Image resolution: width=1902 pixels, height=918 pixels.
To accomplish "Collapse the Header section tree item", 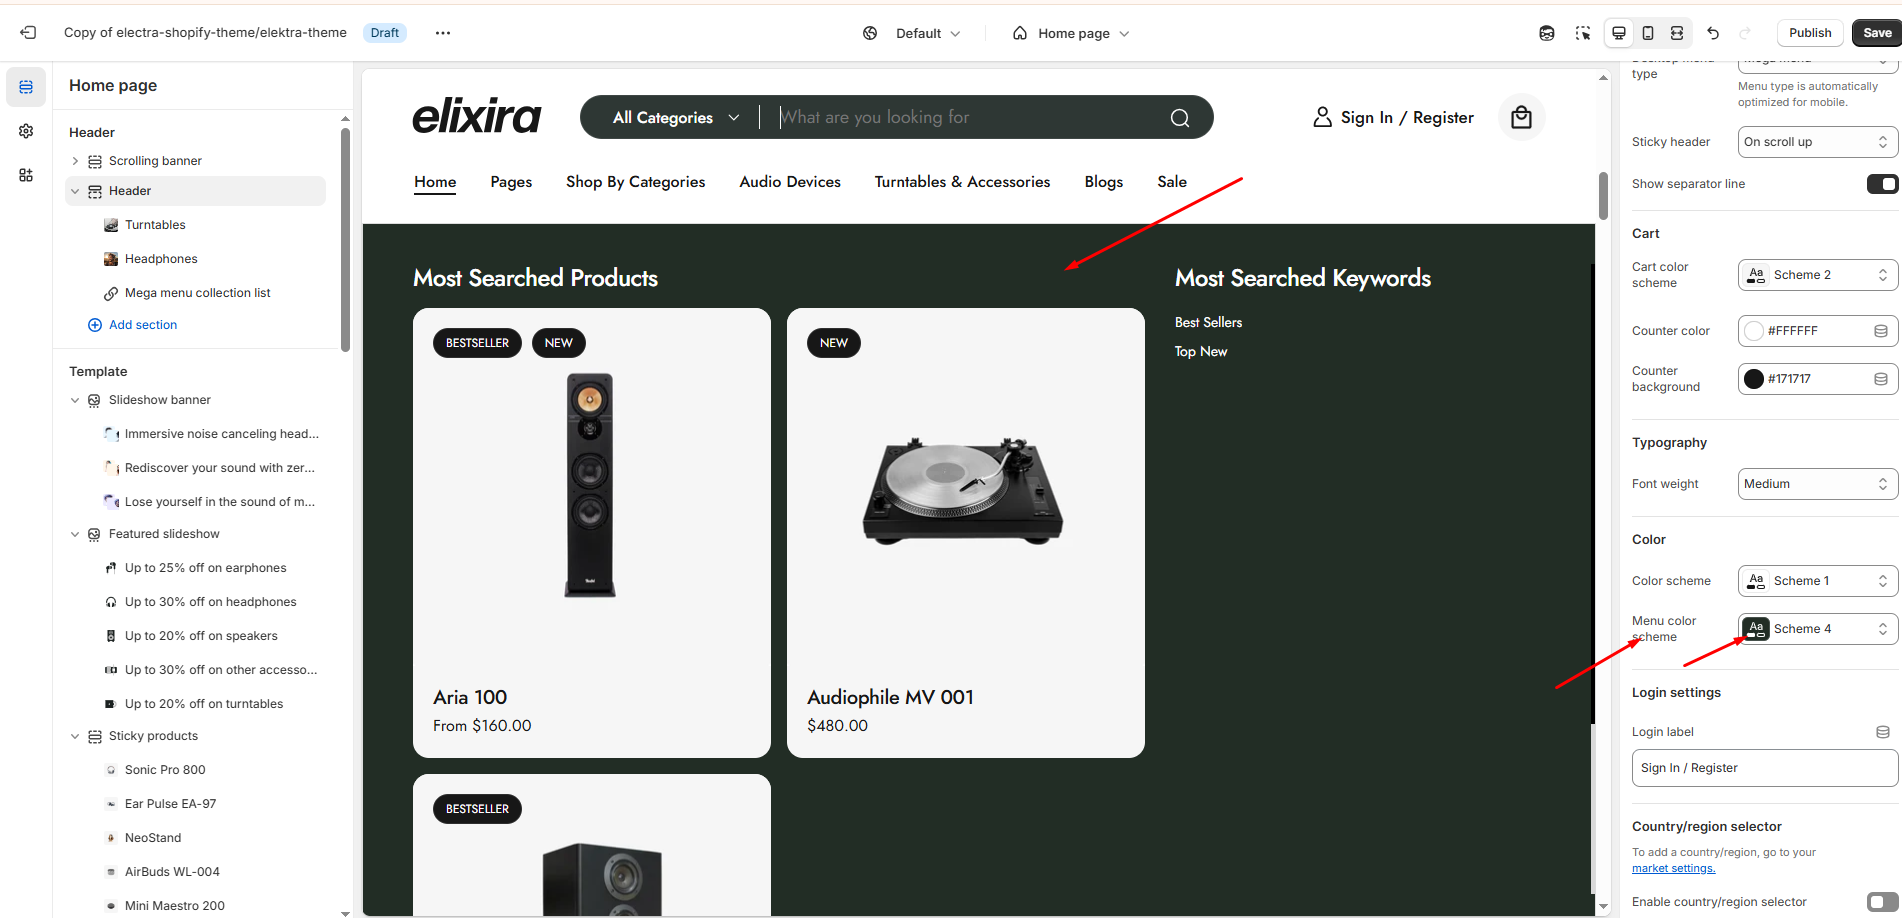I will [75, 191].
